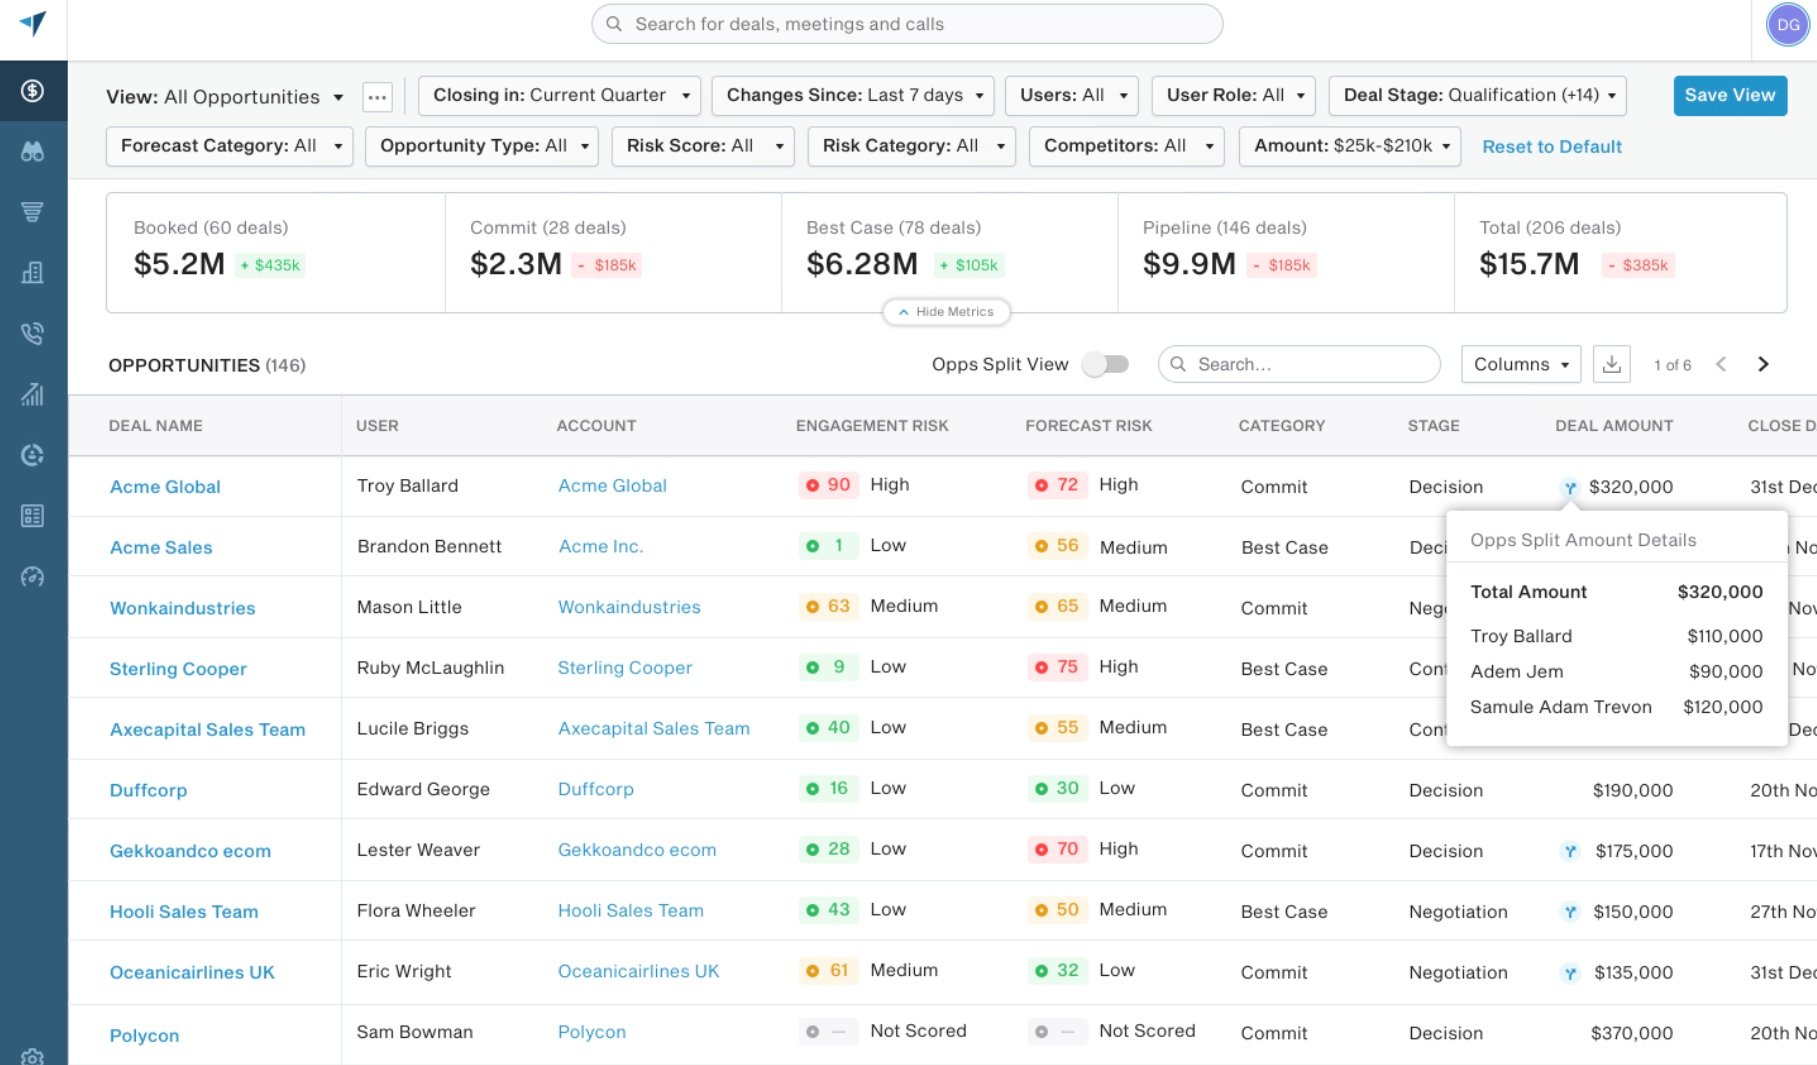The height and width of the screenshot is (1065, 1817).
Task: Open the bar chart analytics sidebar icon
Action: point(33,394)
